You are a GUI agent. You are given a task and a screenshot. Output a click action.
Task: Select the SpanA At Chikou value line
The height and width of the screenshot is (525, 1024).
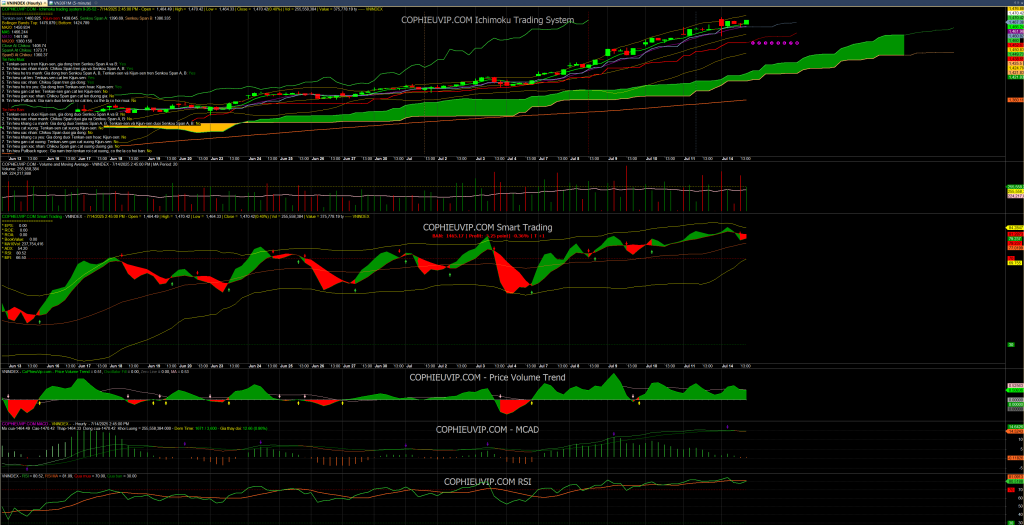coord(25,50)
